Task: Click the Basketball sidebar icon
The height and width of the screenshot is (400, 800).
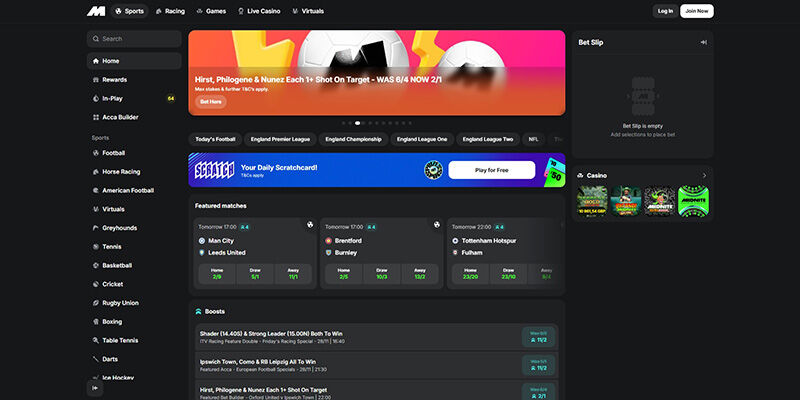Action: tap(96, 265)
